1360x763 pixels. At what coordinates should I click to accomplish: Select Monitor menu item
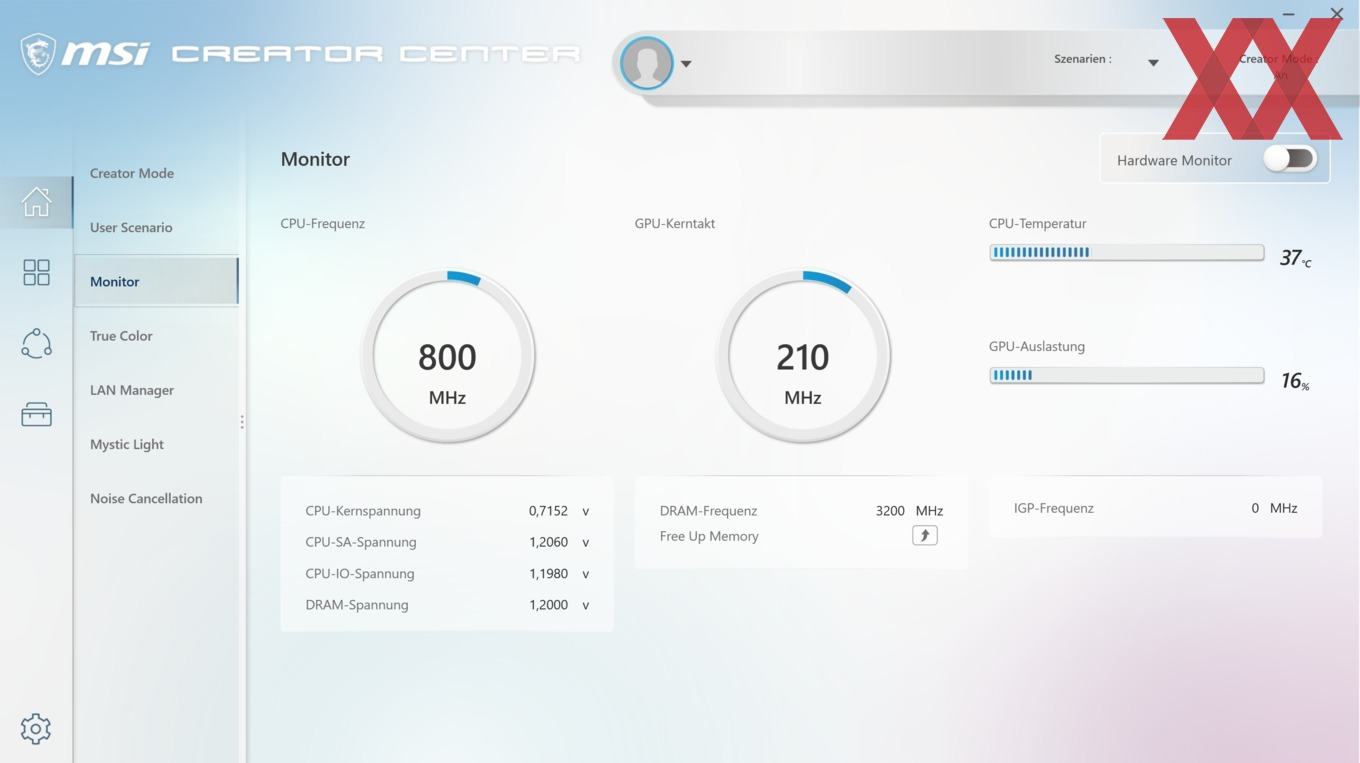tap(156, 281)
